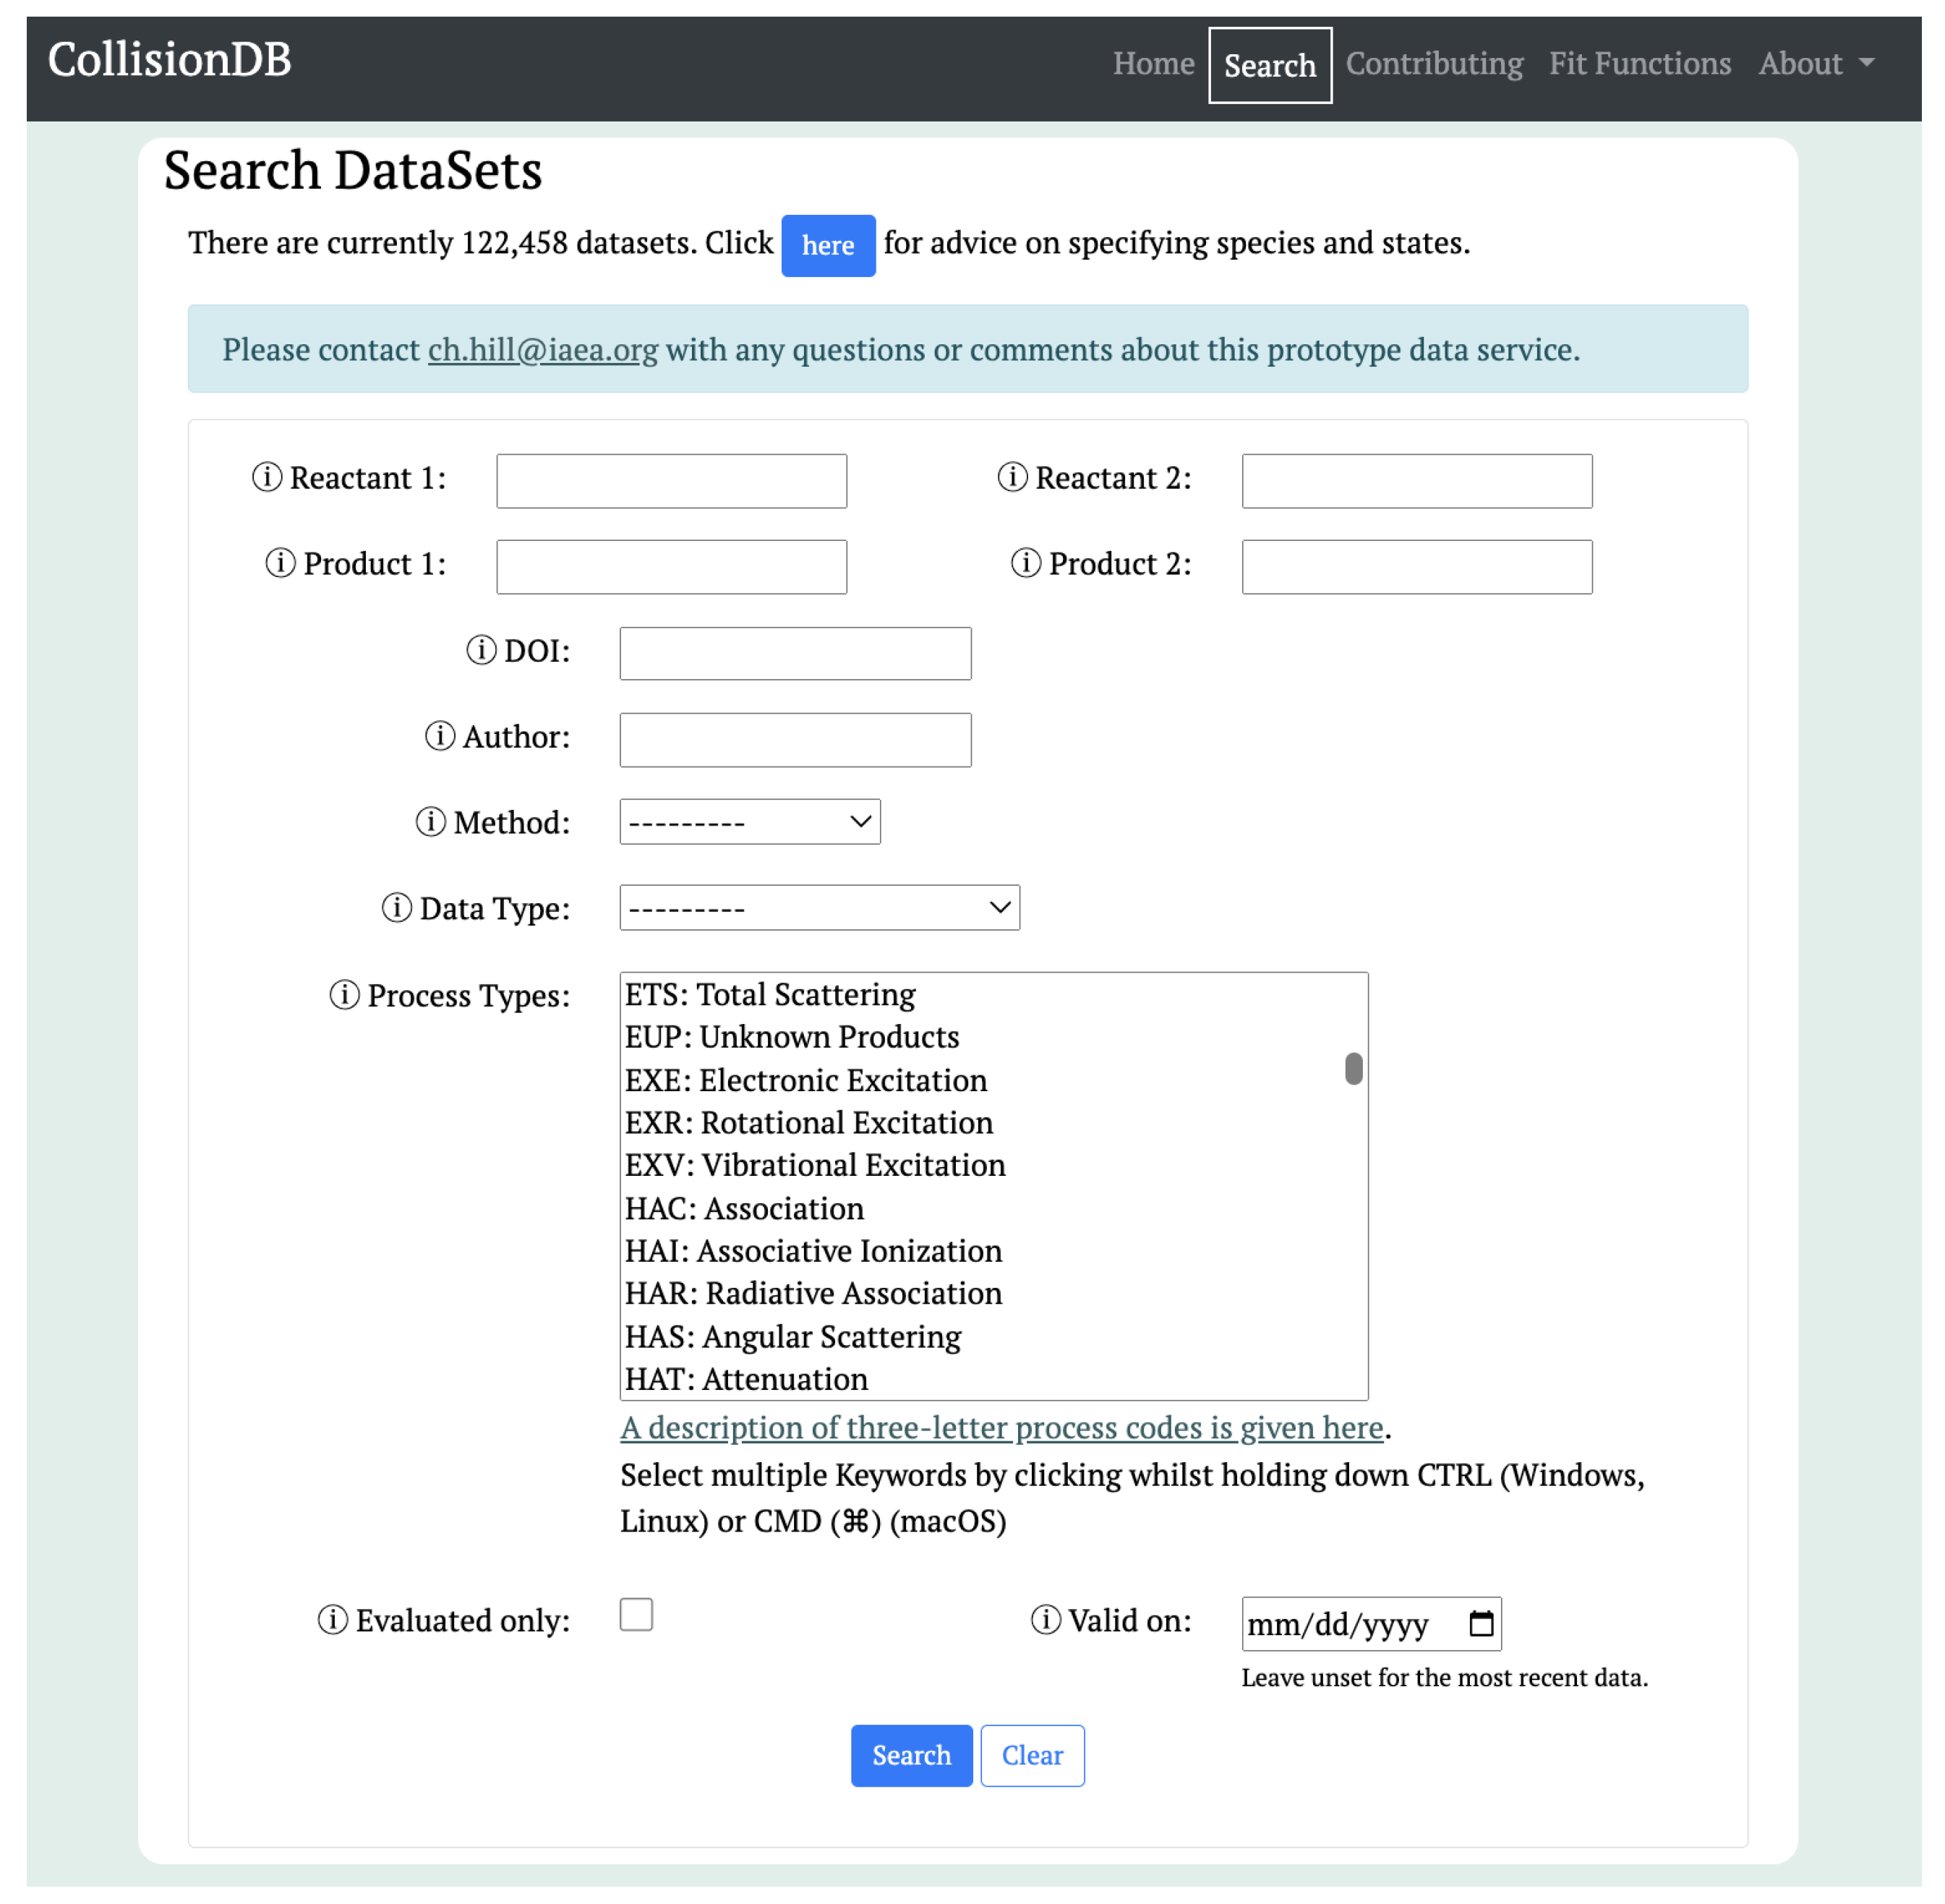Click info icon next to DOI

[481, 651]
